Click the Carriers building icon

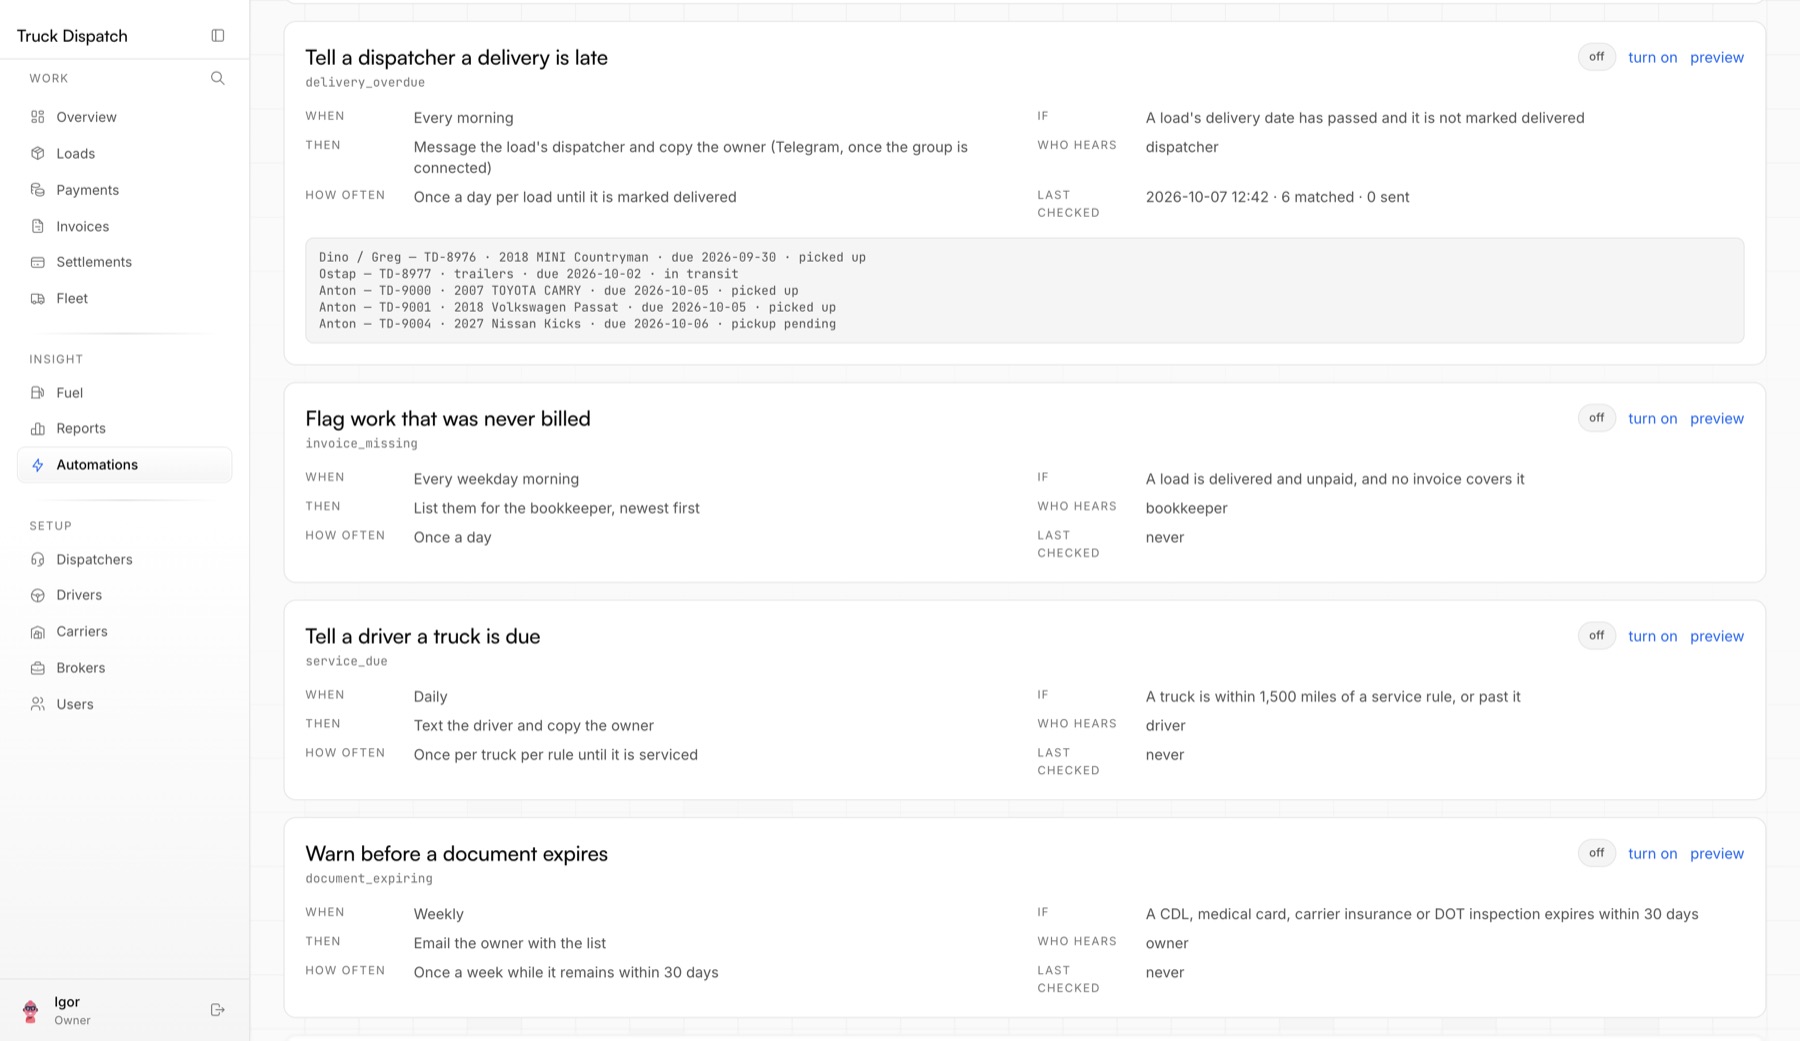[x=38, y=631]
